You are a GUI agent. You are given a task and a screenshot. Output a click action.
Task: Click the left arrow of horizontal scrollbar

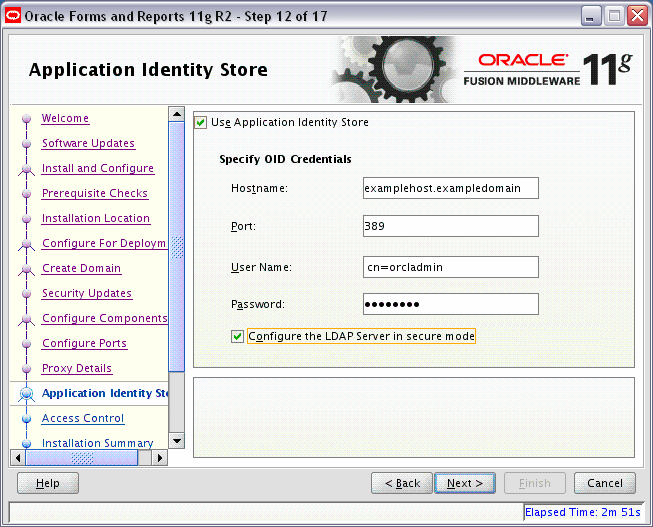point(17,458)
